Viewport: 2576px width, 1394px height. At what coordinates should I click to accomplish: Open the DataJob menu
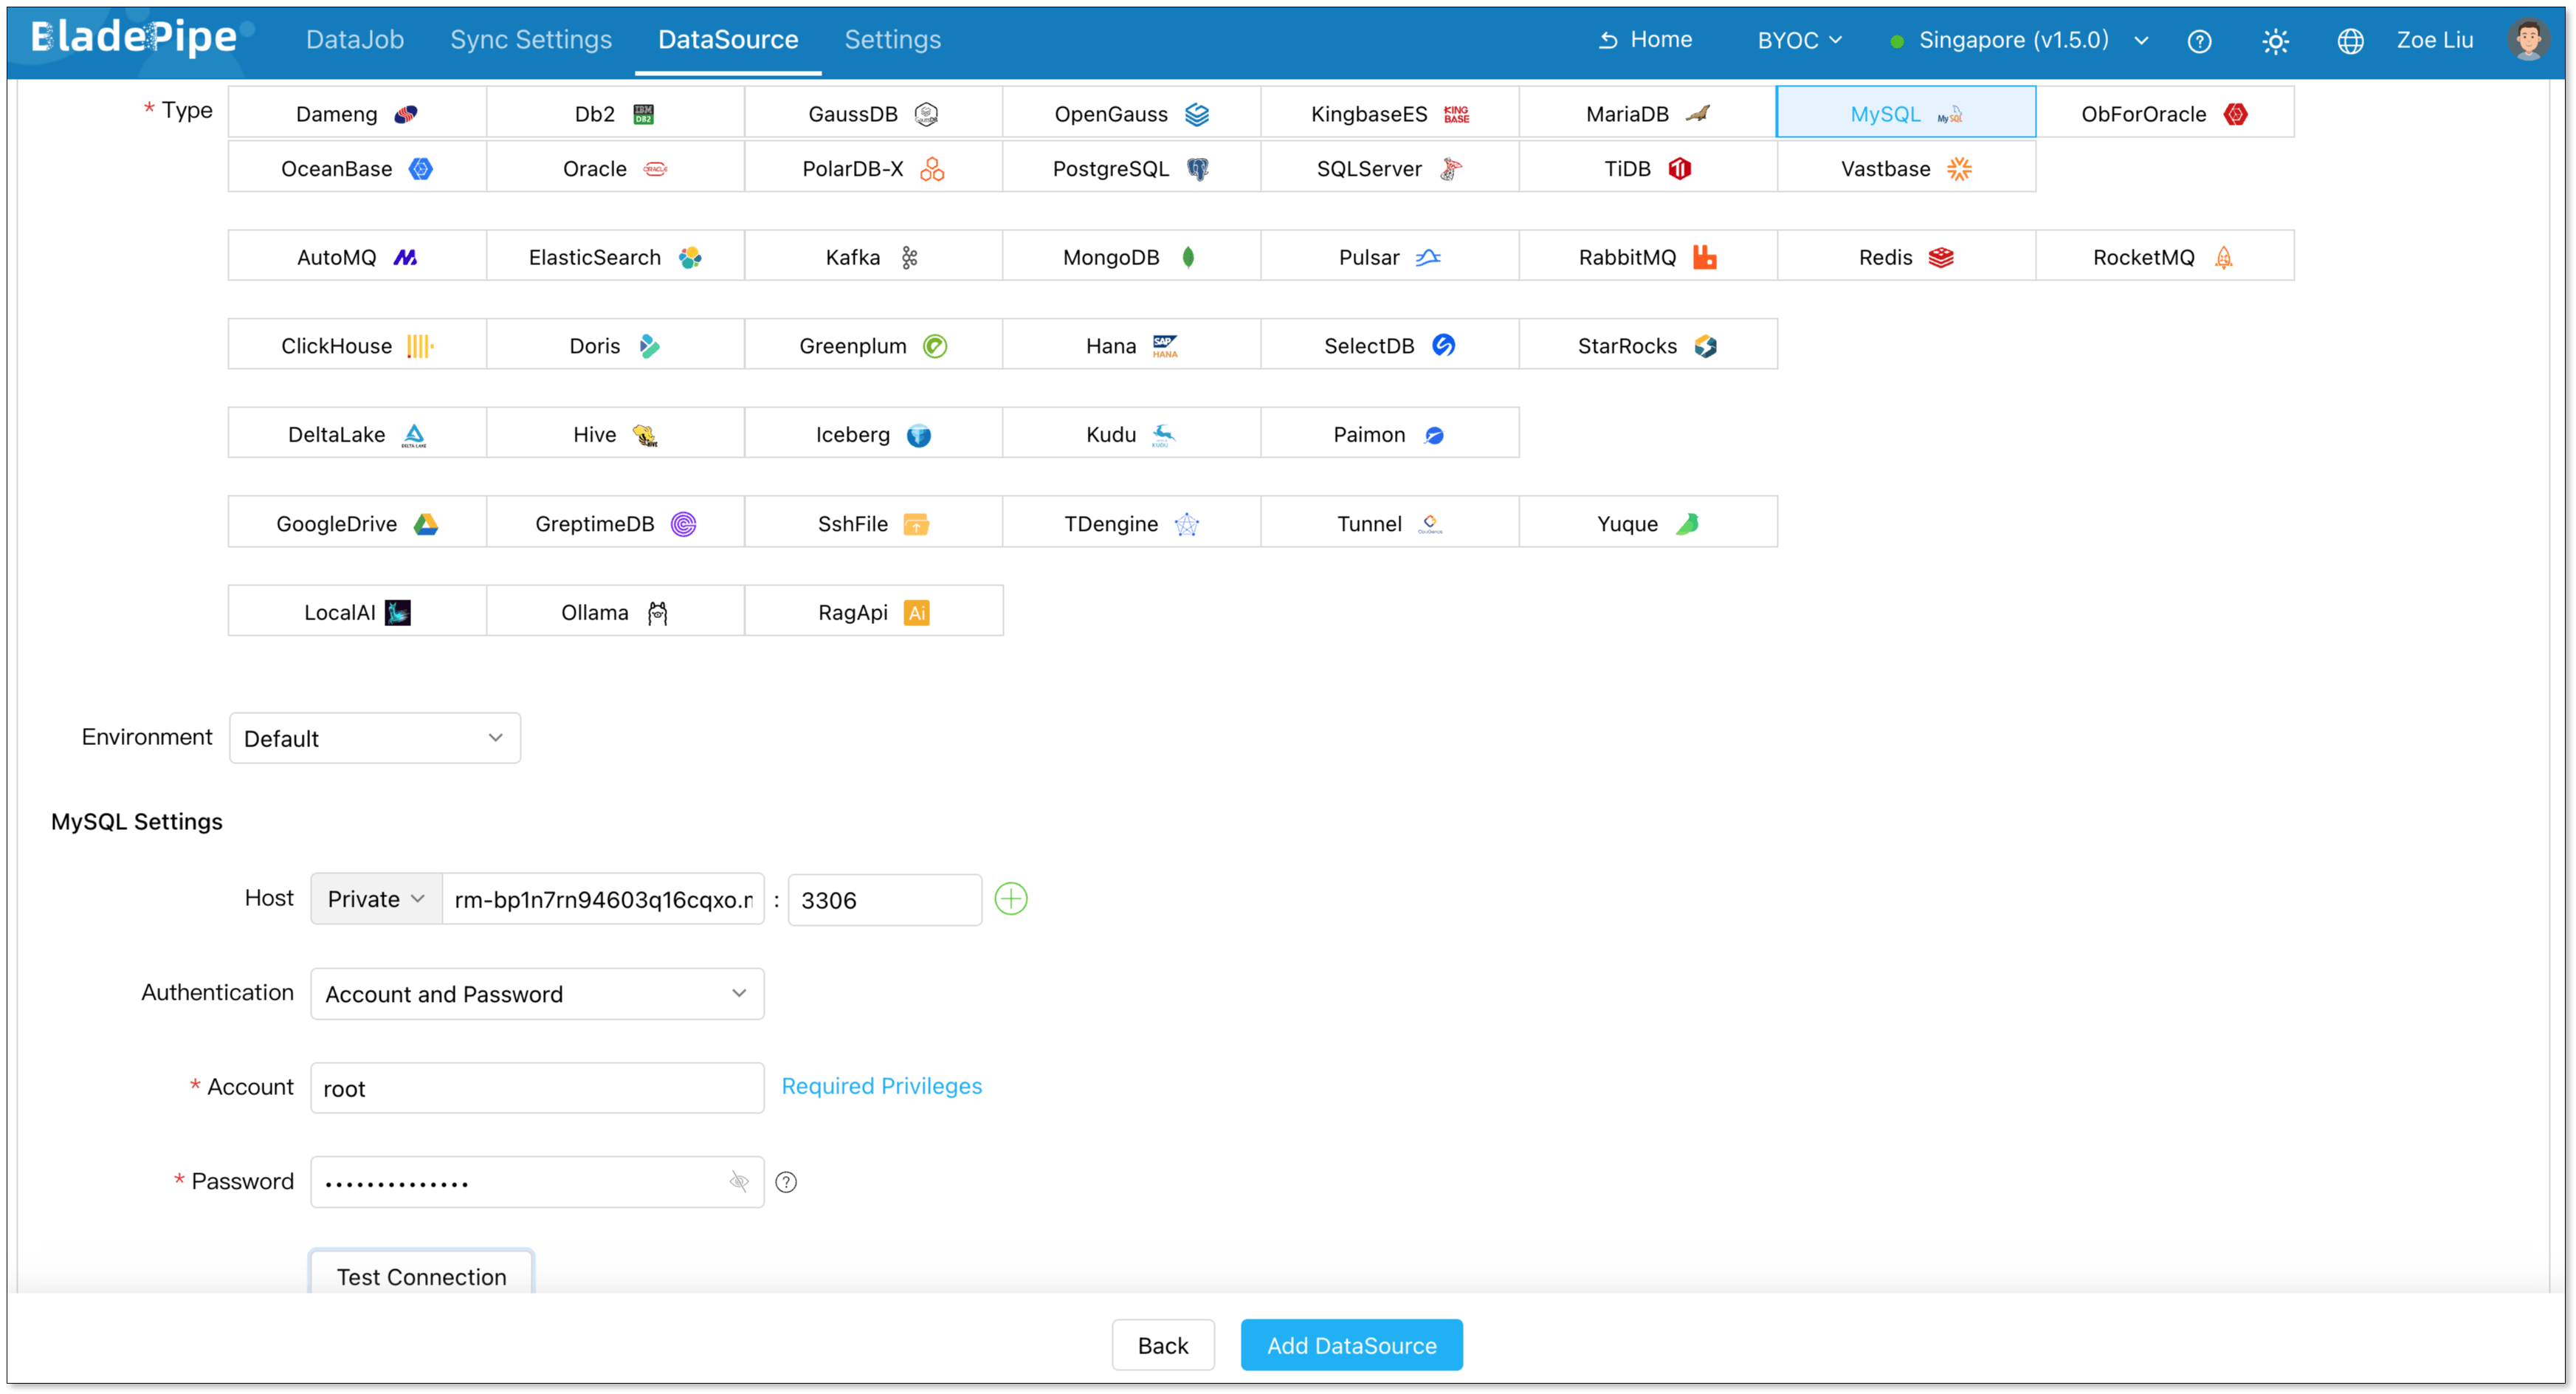coord(355,40)
